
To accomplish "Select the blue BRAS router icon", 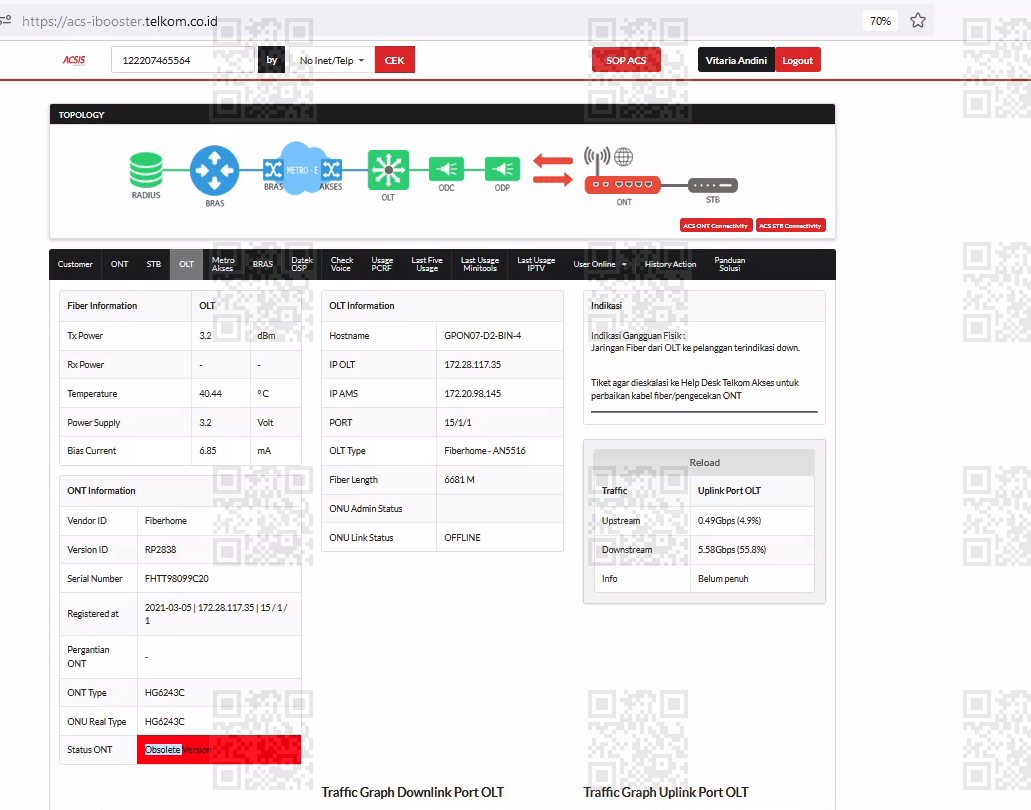I will [214, 170].
